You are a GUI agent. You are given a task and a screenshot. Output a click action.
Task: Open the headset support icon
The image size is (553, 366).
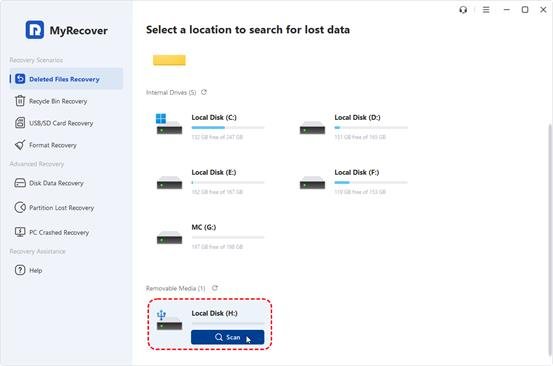463,10
